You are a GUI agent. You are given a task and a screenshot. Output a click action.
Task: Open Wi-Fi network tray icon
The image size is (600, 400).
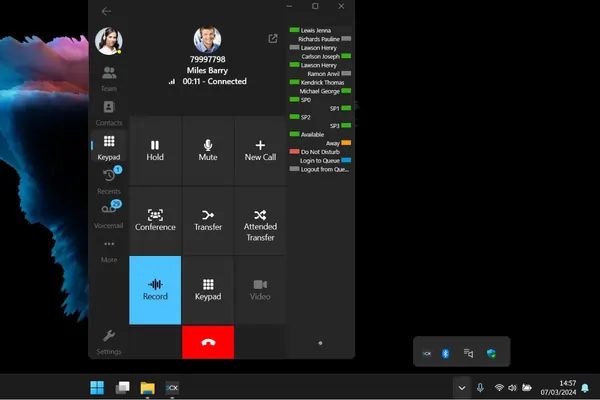[499, 387]
